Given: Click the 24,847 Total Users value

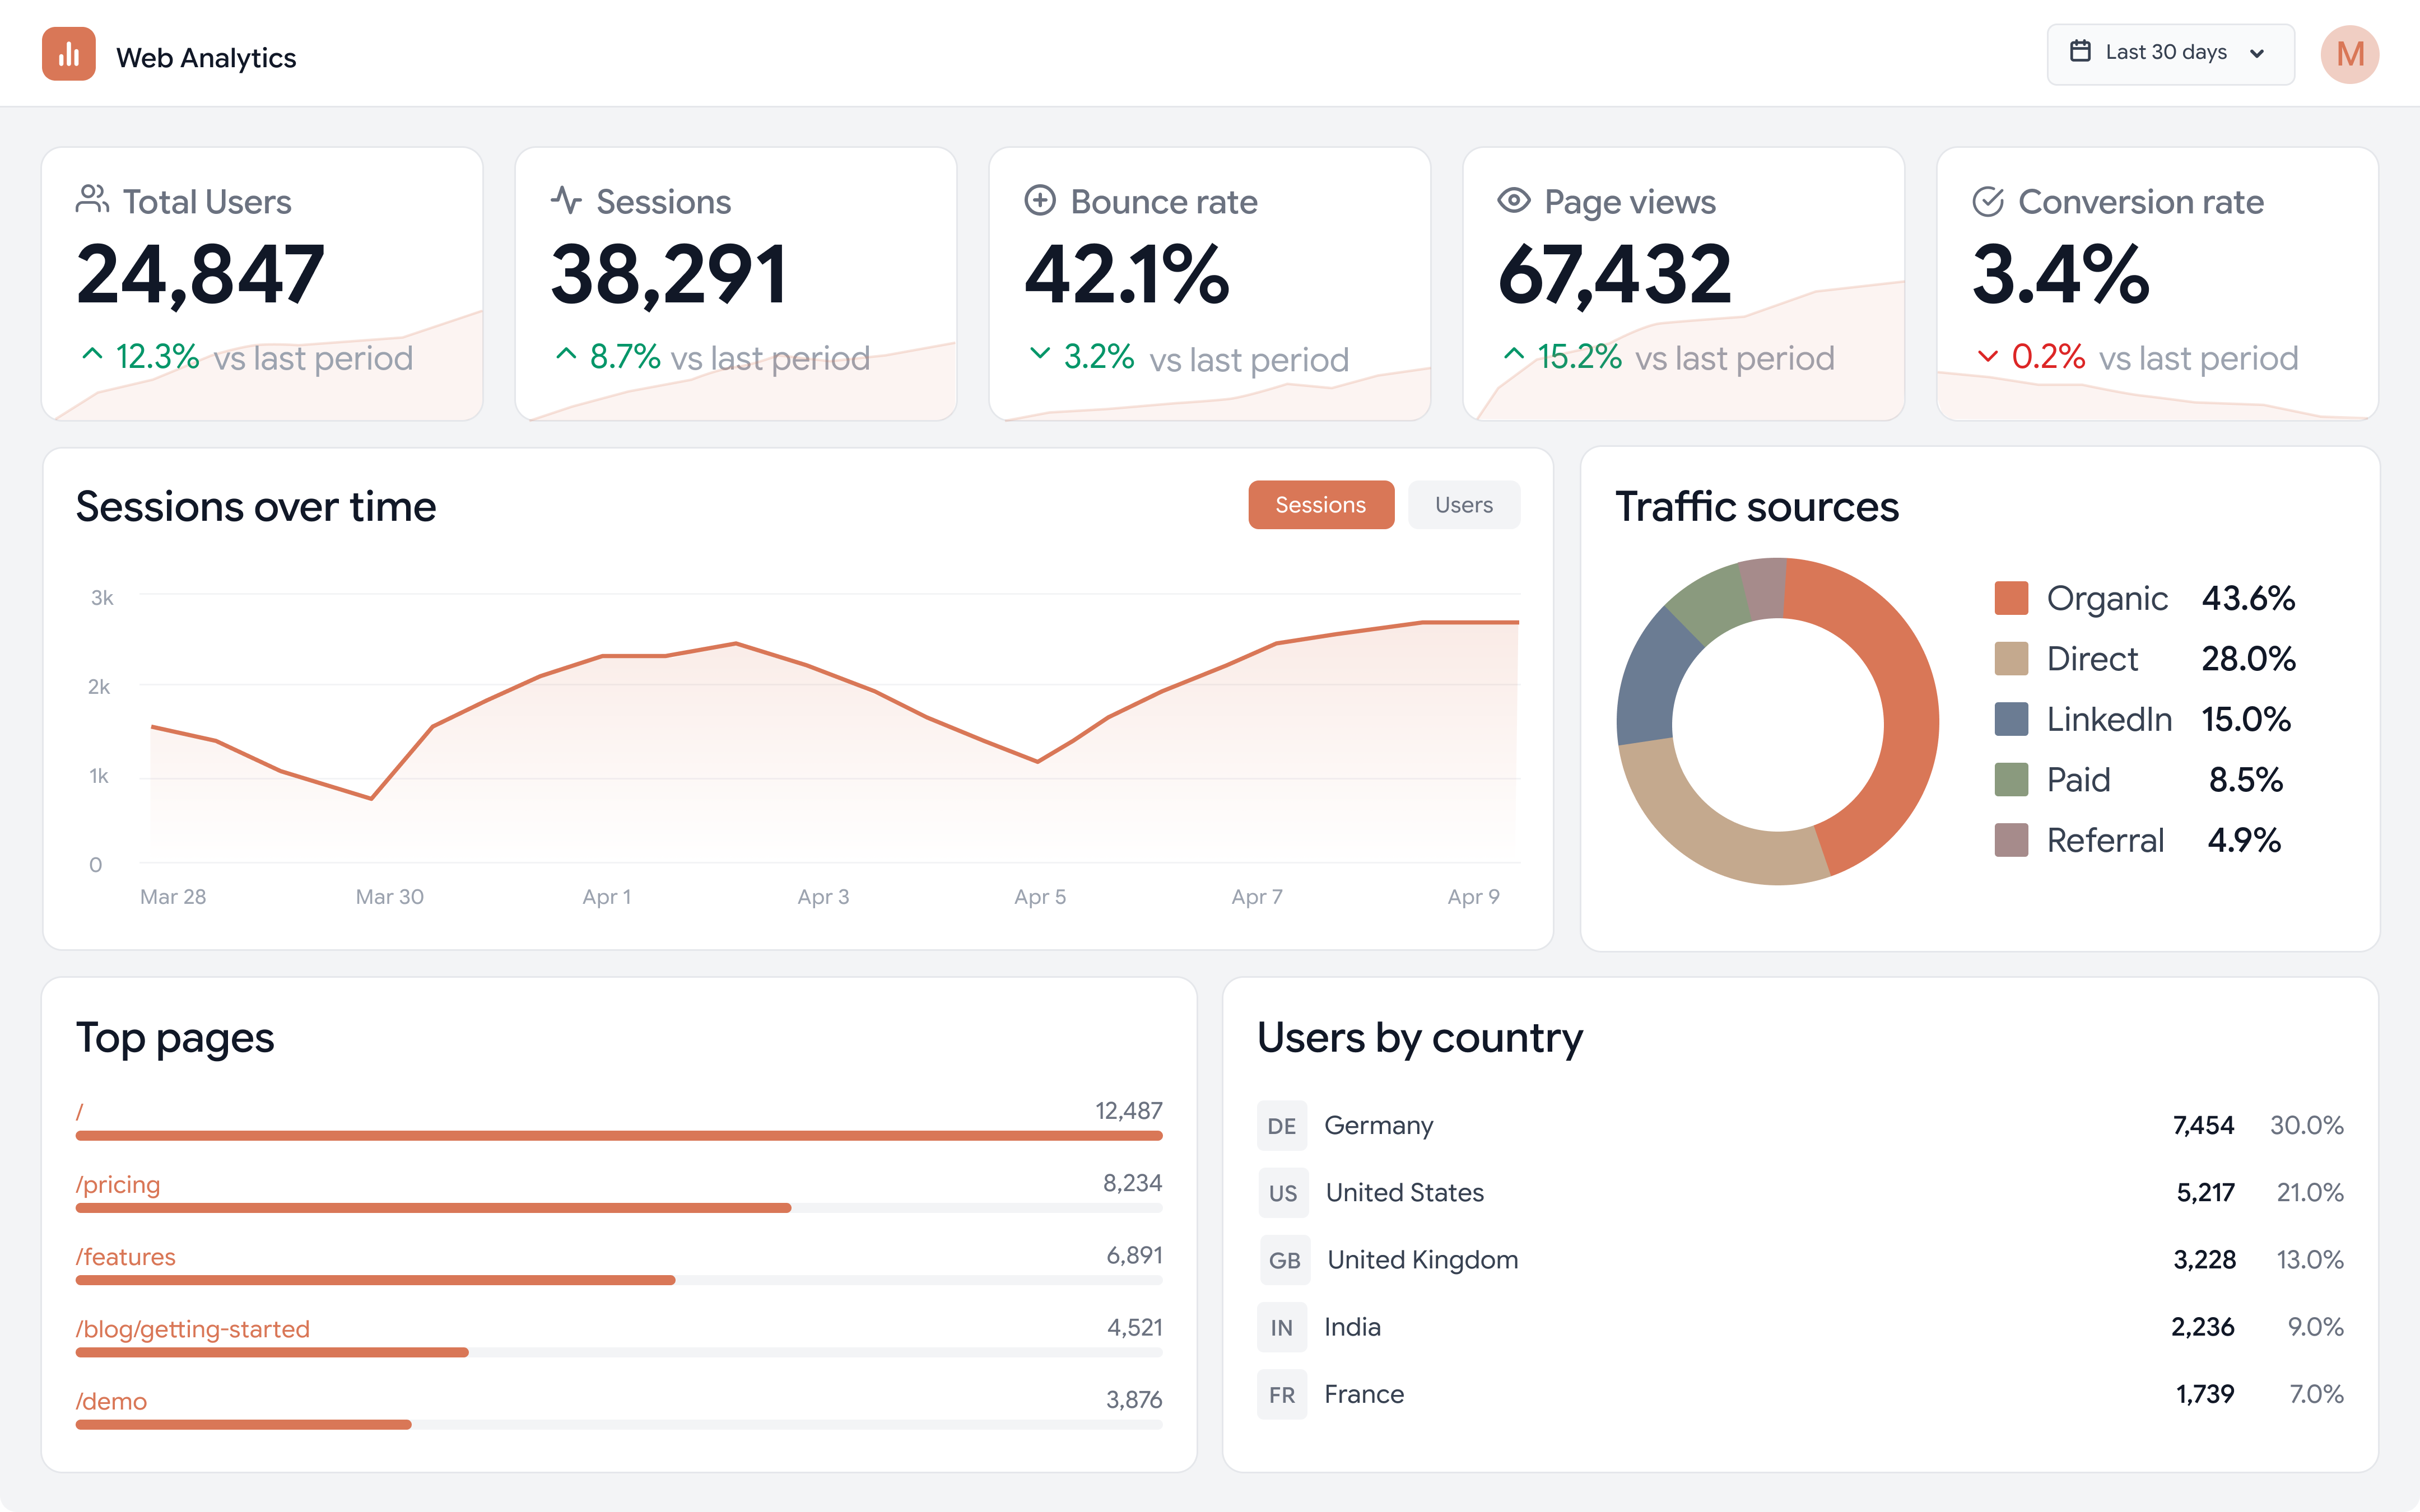Looking at the screenshot, I should coord(200,275).
